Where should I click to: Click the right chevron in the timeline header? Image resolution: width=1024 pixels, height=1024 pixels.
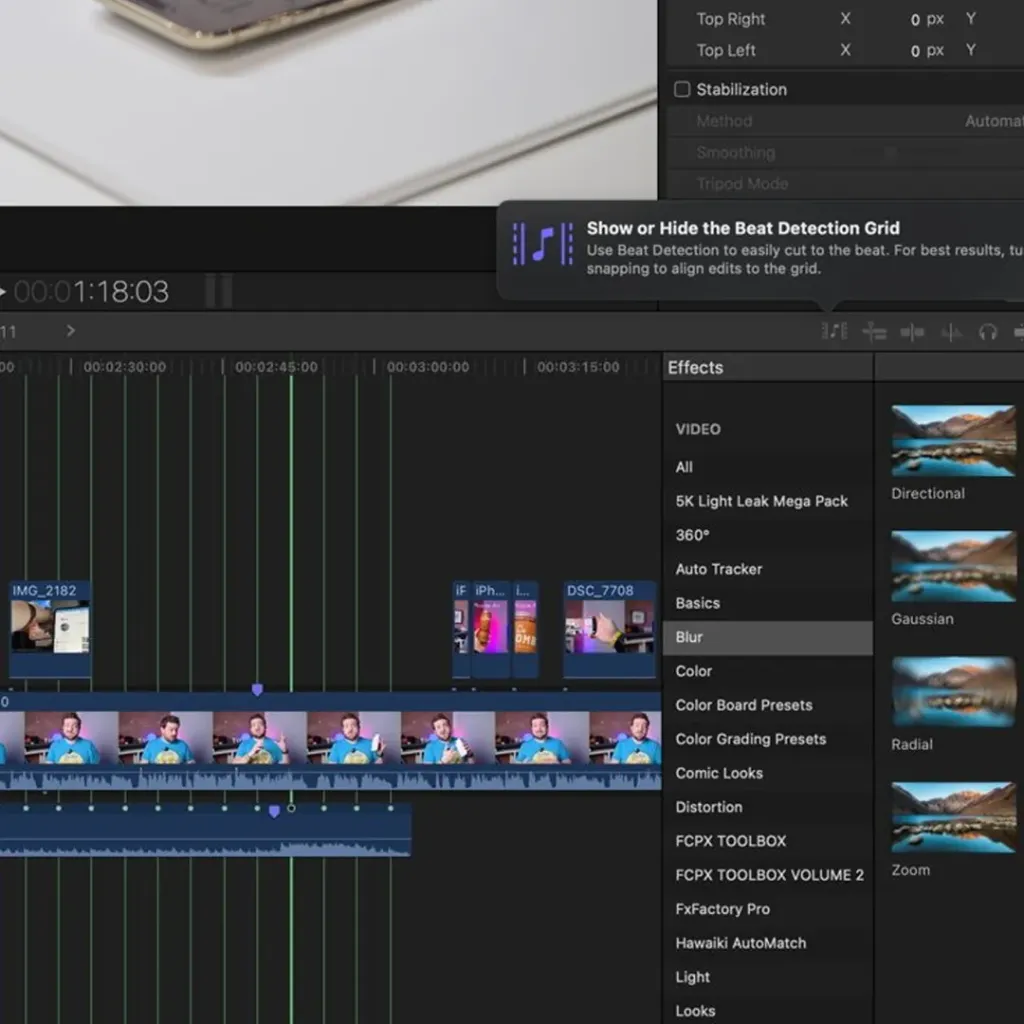[x=71, y=331]
